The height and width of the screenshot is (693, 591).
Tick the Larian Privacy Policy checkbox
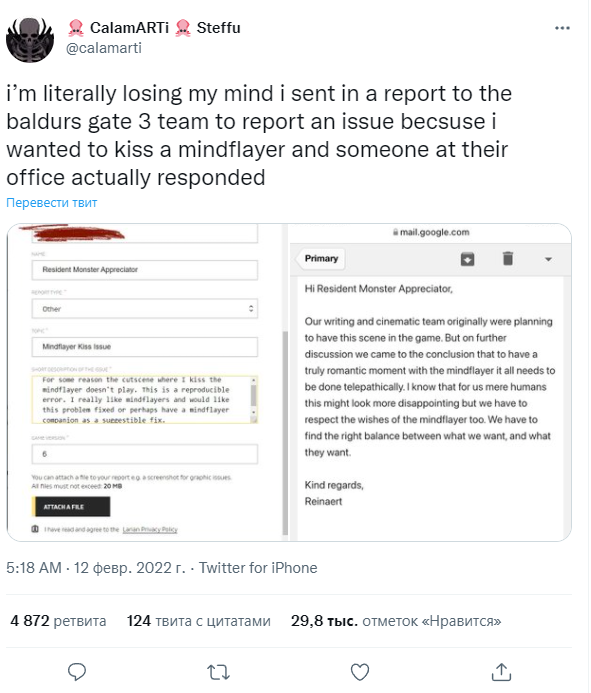(35, 529)
